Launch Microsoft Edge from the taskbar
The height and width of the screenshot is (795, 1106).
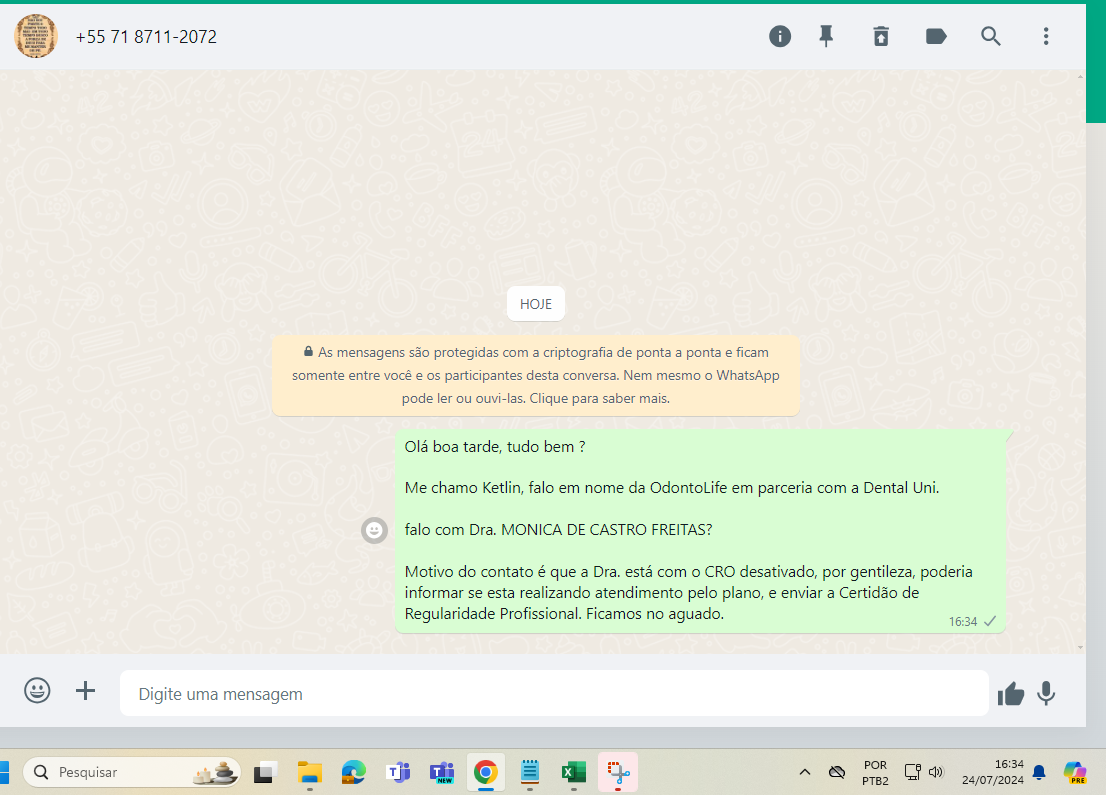point(354,772)
